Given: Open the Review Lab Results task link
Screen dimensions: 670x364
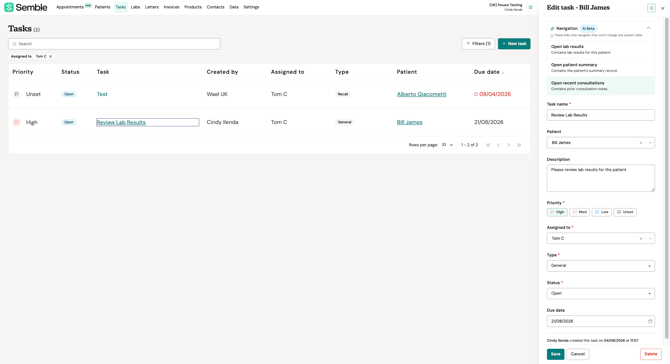Looking at the screenshot, I should click(x=121, y=123).
